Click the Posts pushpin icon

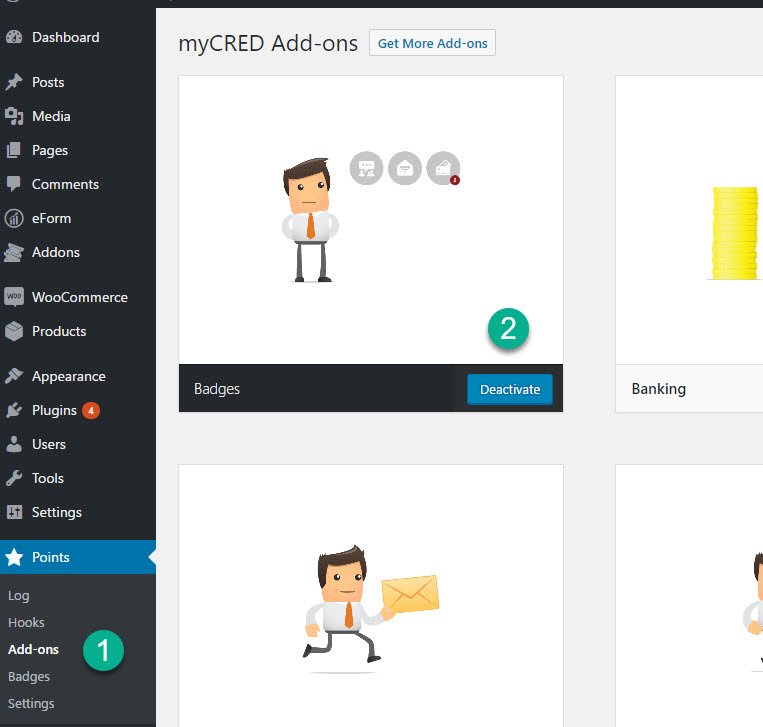tap(14, 82)
